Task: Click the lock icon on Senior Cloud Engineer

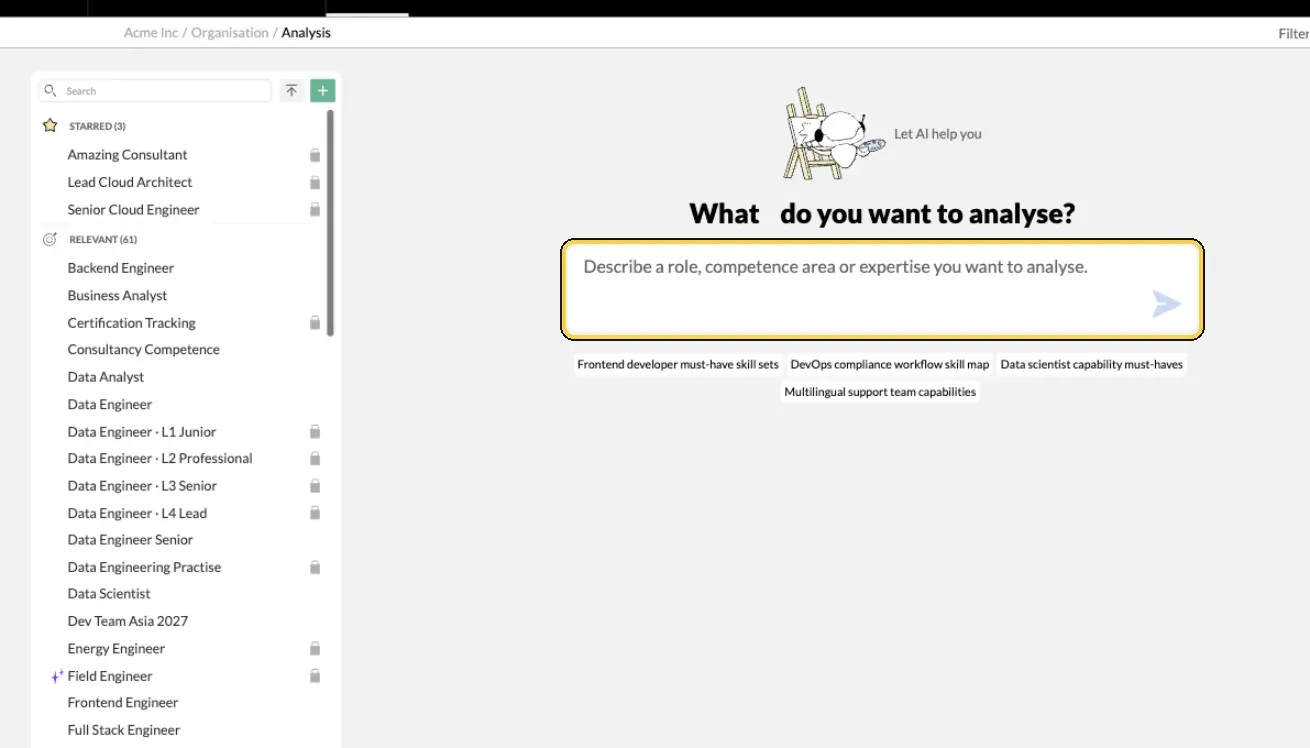Action: click(x=315, y=210)
